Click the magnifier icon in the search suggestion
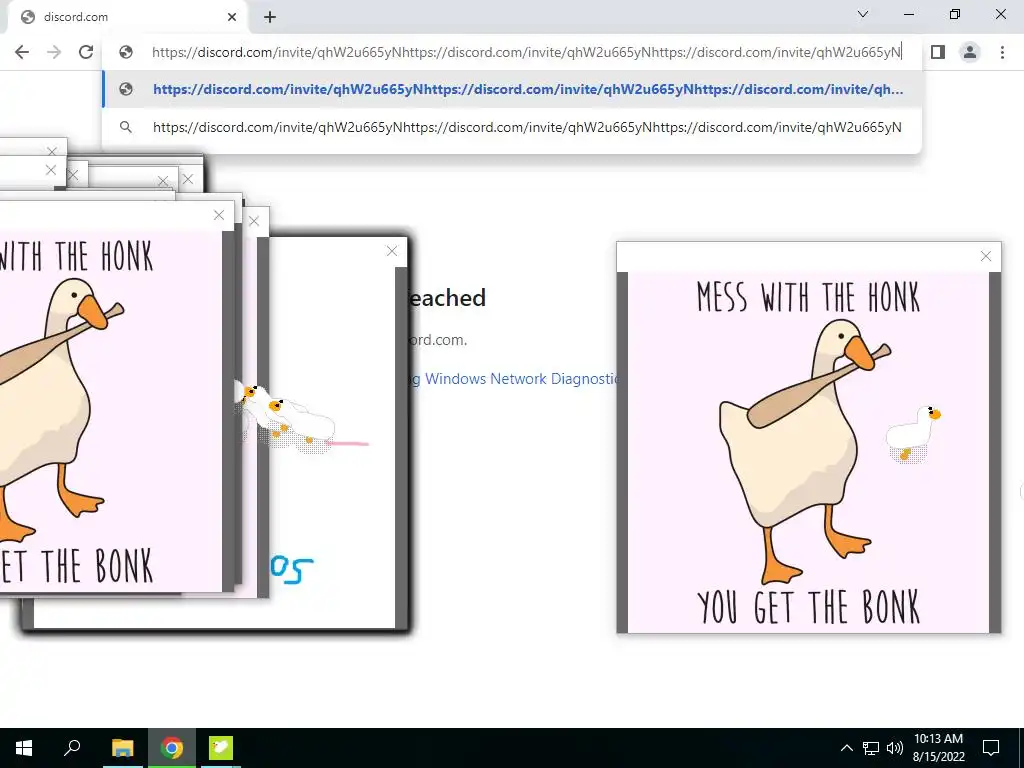Viewport: 1024px width, 768px height. click(x=126, y=127)
